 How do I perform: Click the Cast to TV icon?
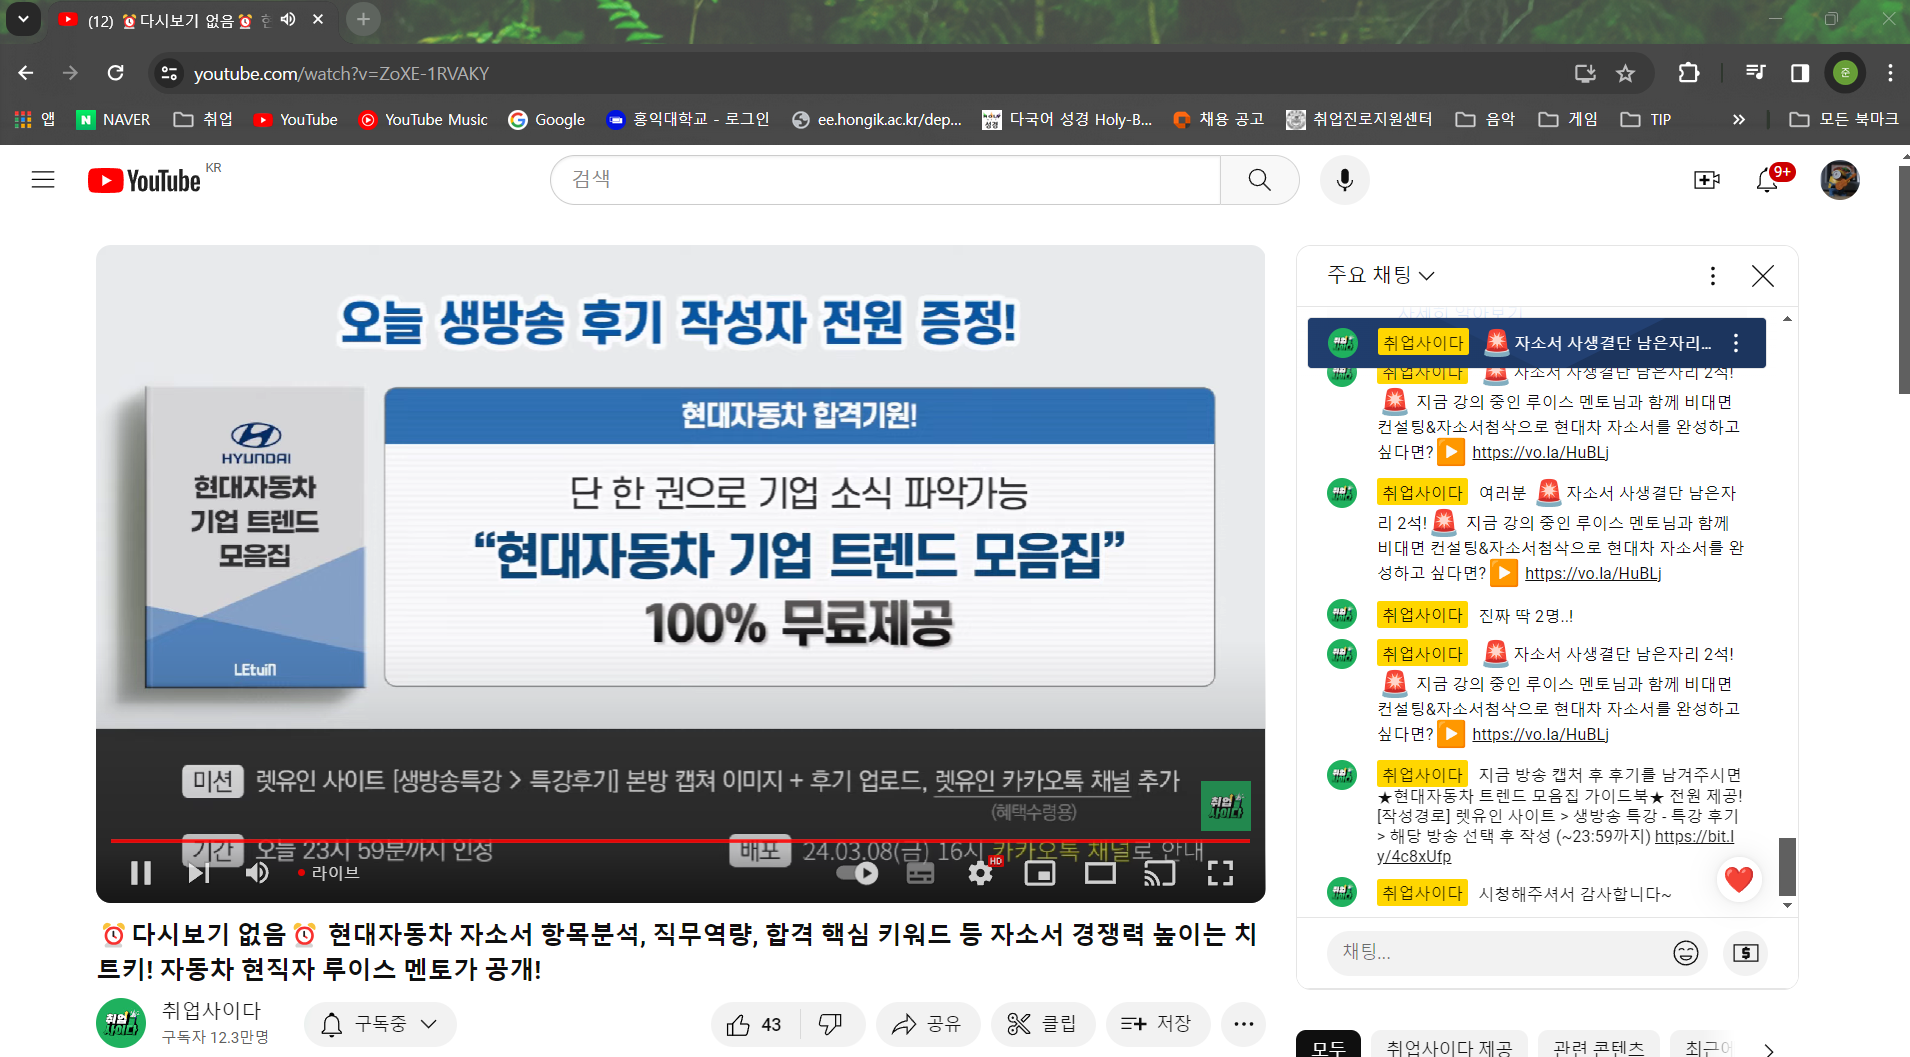(x=1160, y=873)
